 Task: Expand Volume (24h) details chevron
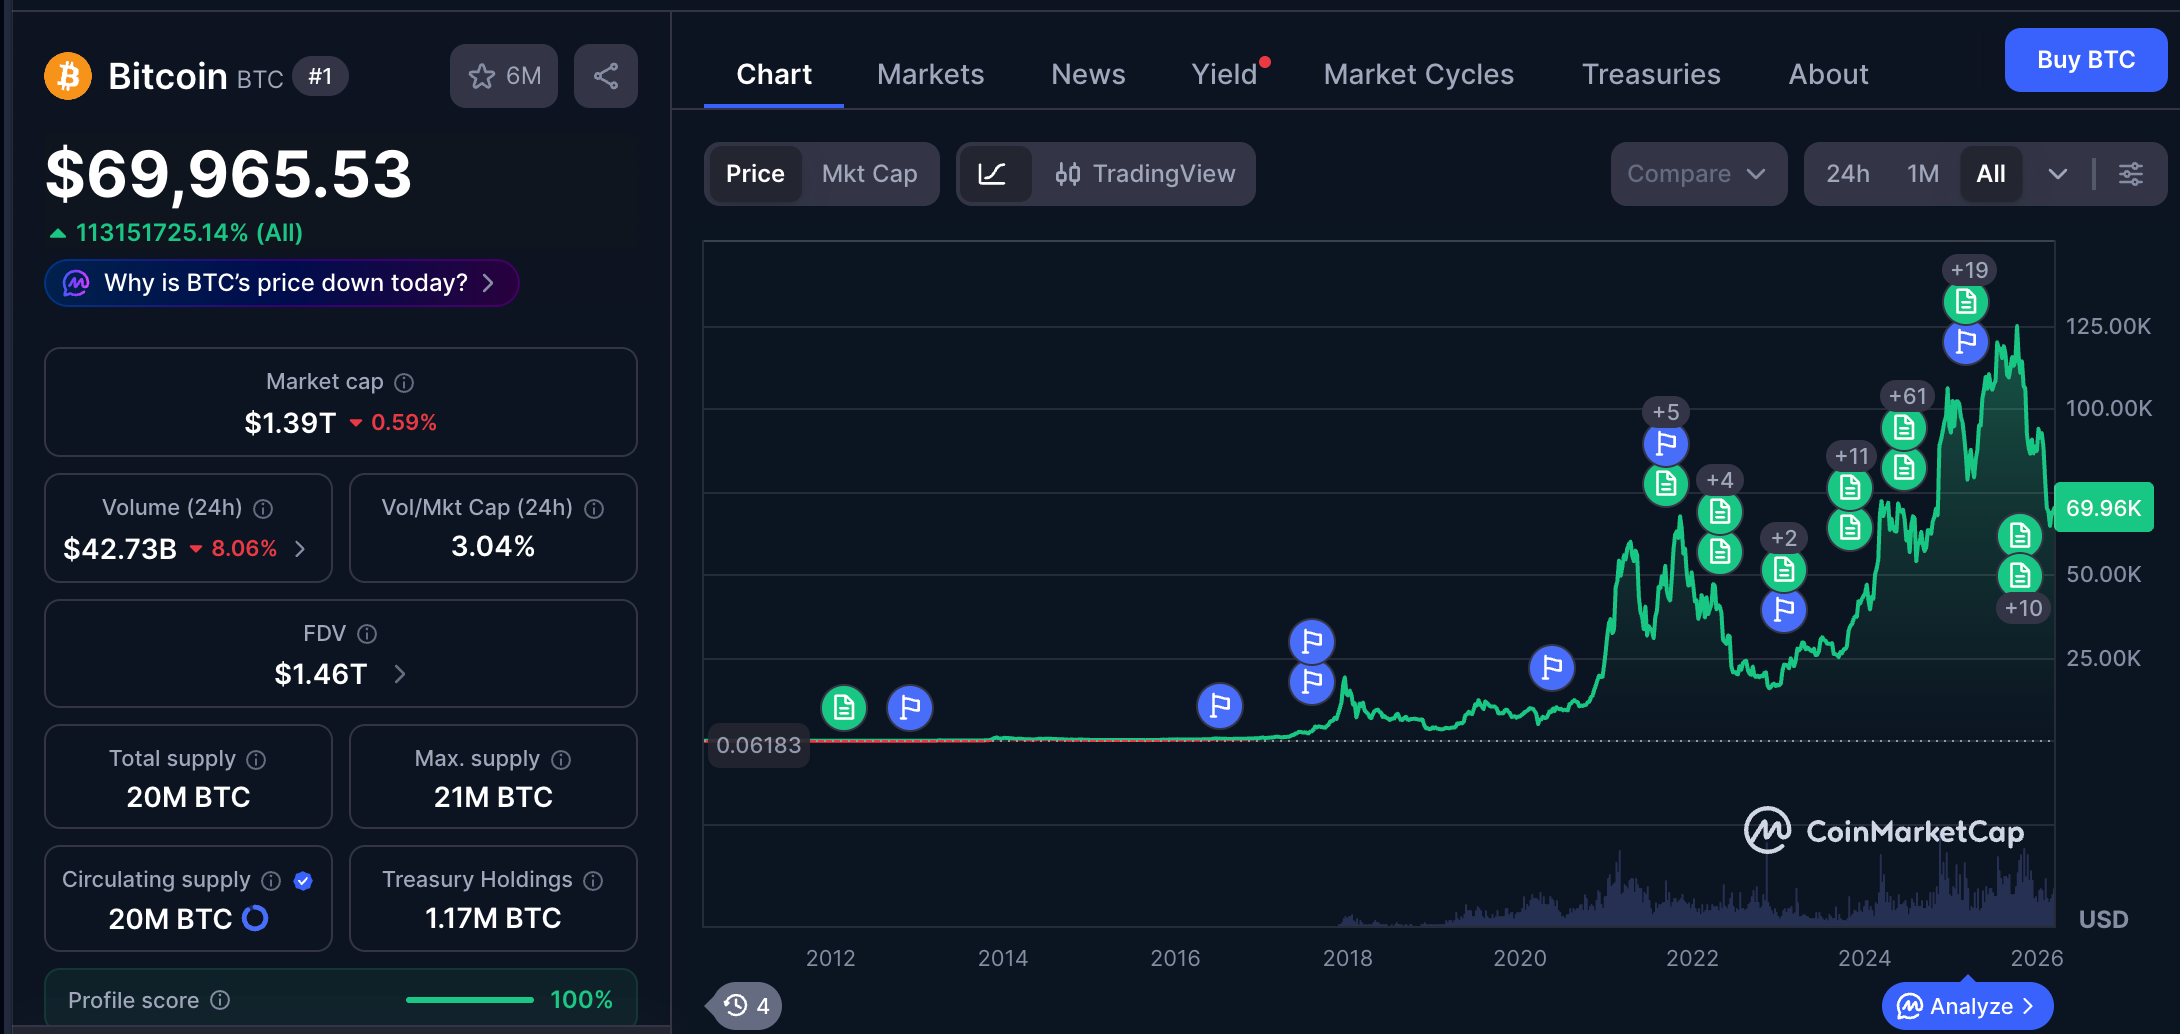click(300, 549)
